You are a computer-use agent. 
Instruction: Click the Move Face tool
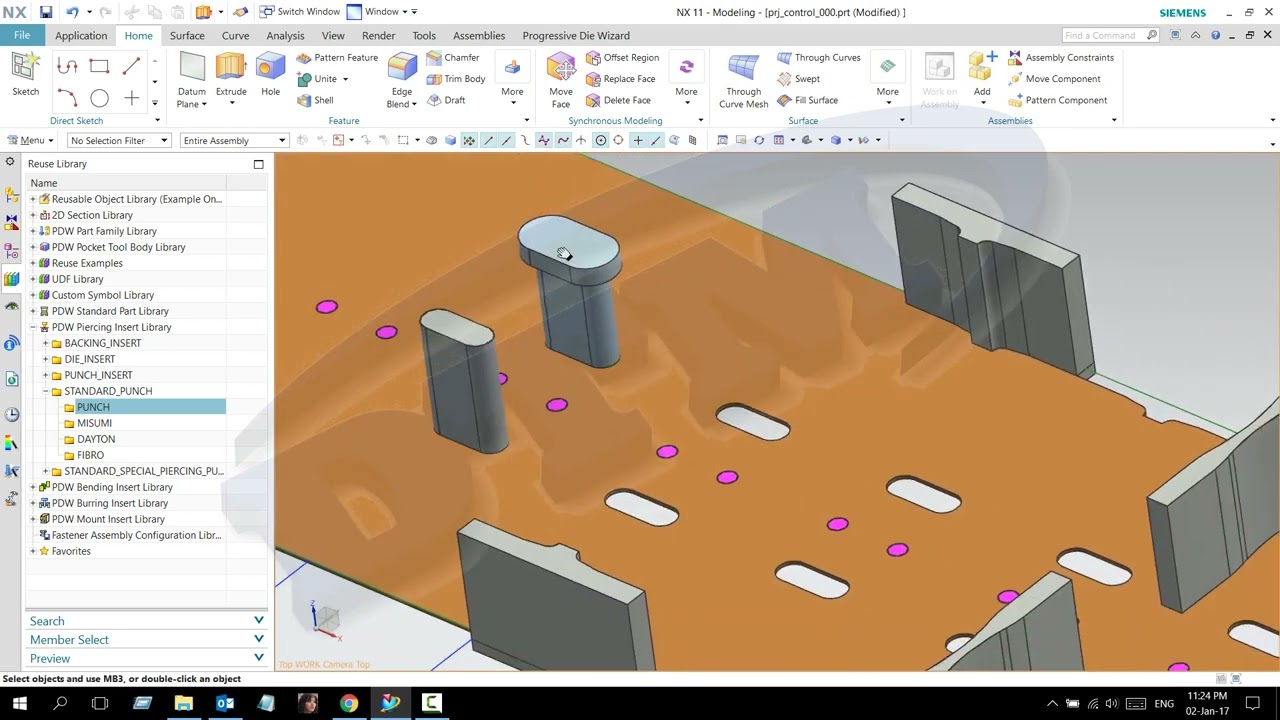(x=561, y=80)
